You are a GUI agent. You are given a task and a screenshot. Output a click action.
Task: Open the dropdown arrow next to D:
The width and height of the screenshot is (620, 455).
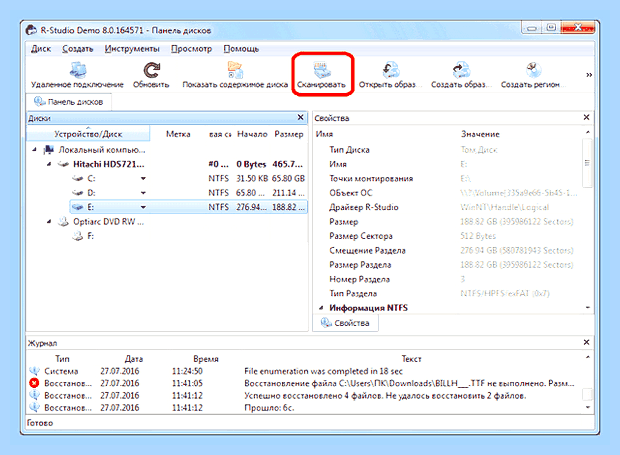pyautogui.click(x=143, y=193)
